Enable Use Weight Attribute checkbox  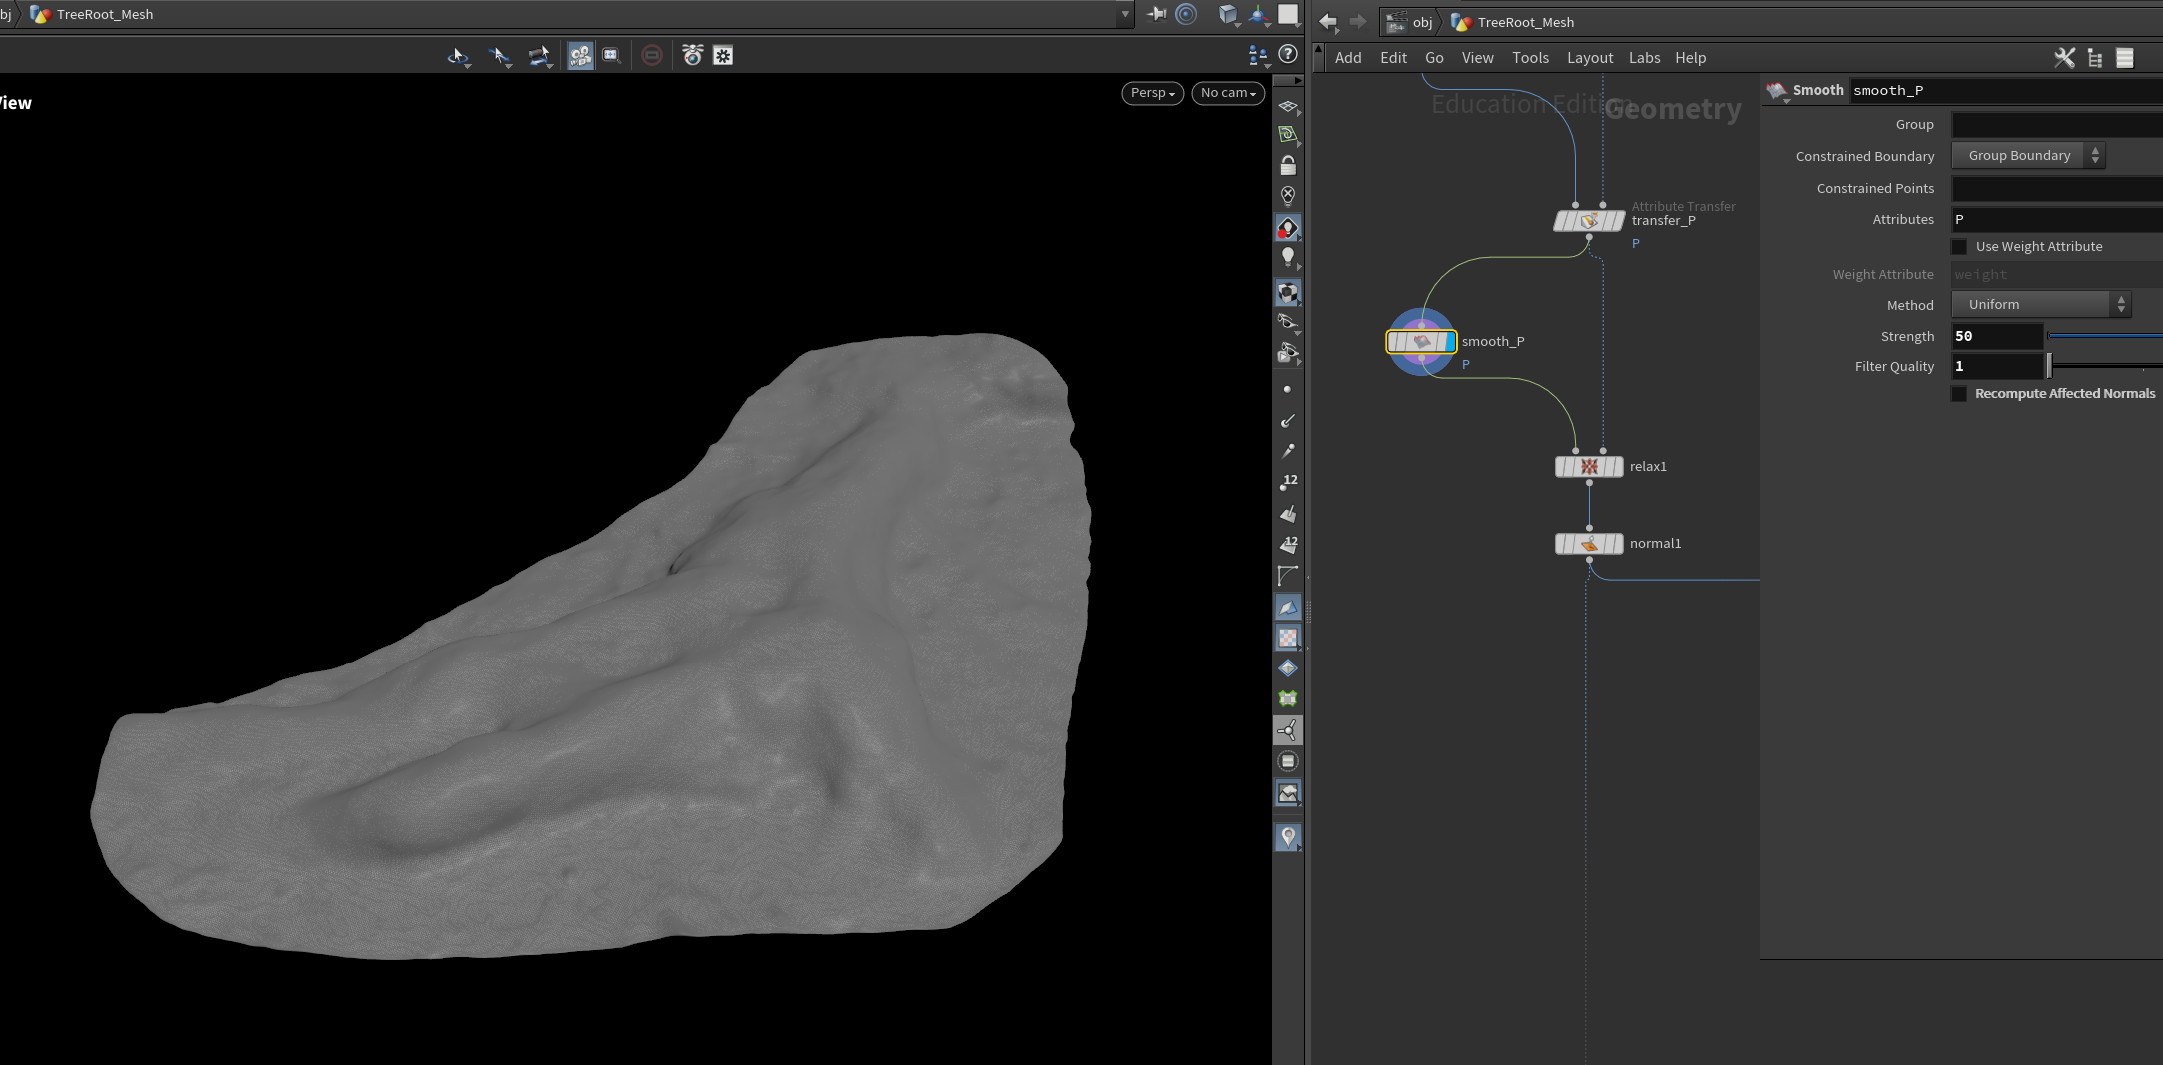1959,247
